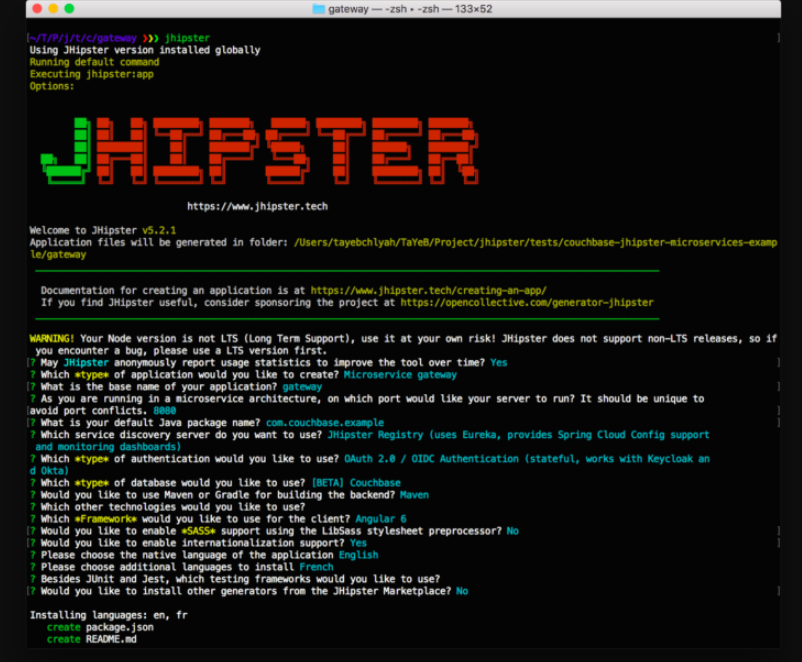The width and height of the screenshot is (802, 662).
Task: Click the '[BETA] Couchbase' database answer
Action: pos(356,483)
